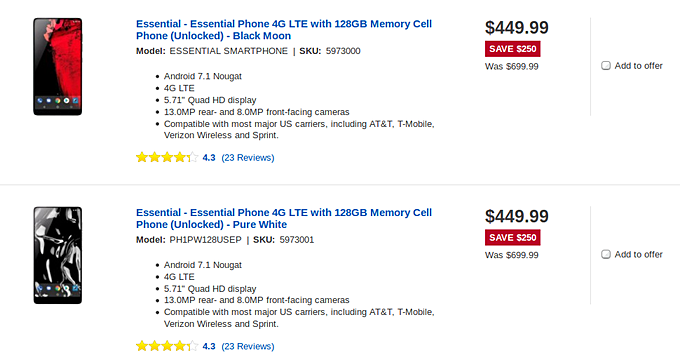Screen dimensions: 680x362
Task: Click the SKU 5973000 text
Action: coord(330,51)
